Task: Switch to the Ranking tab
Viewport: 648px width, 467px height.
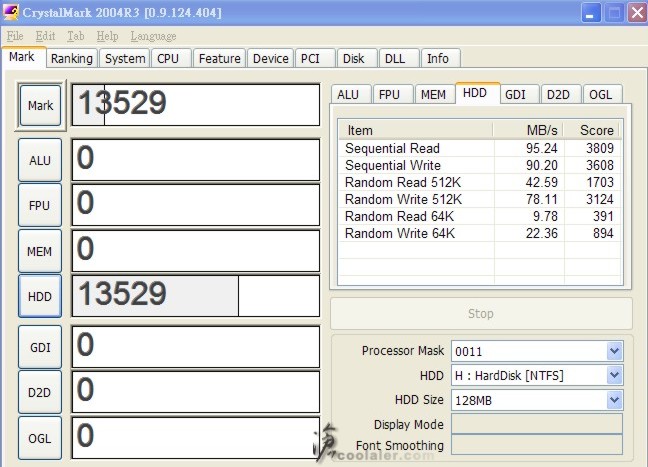Action: [72, 58]
